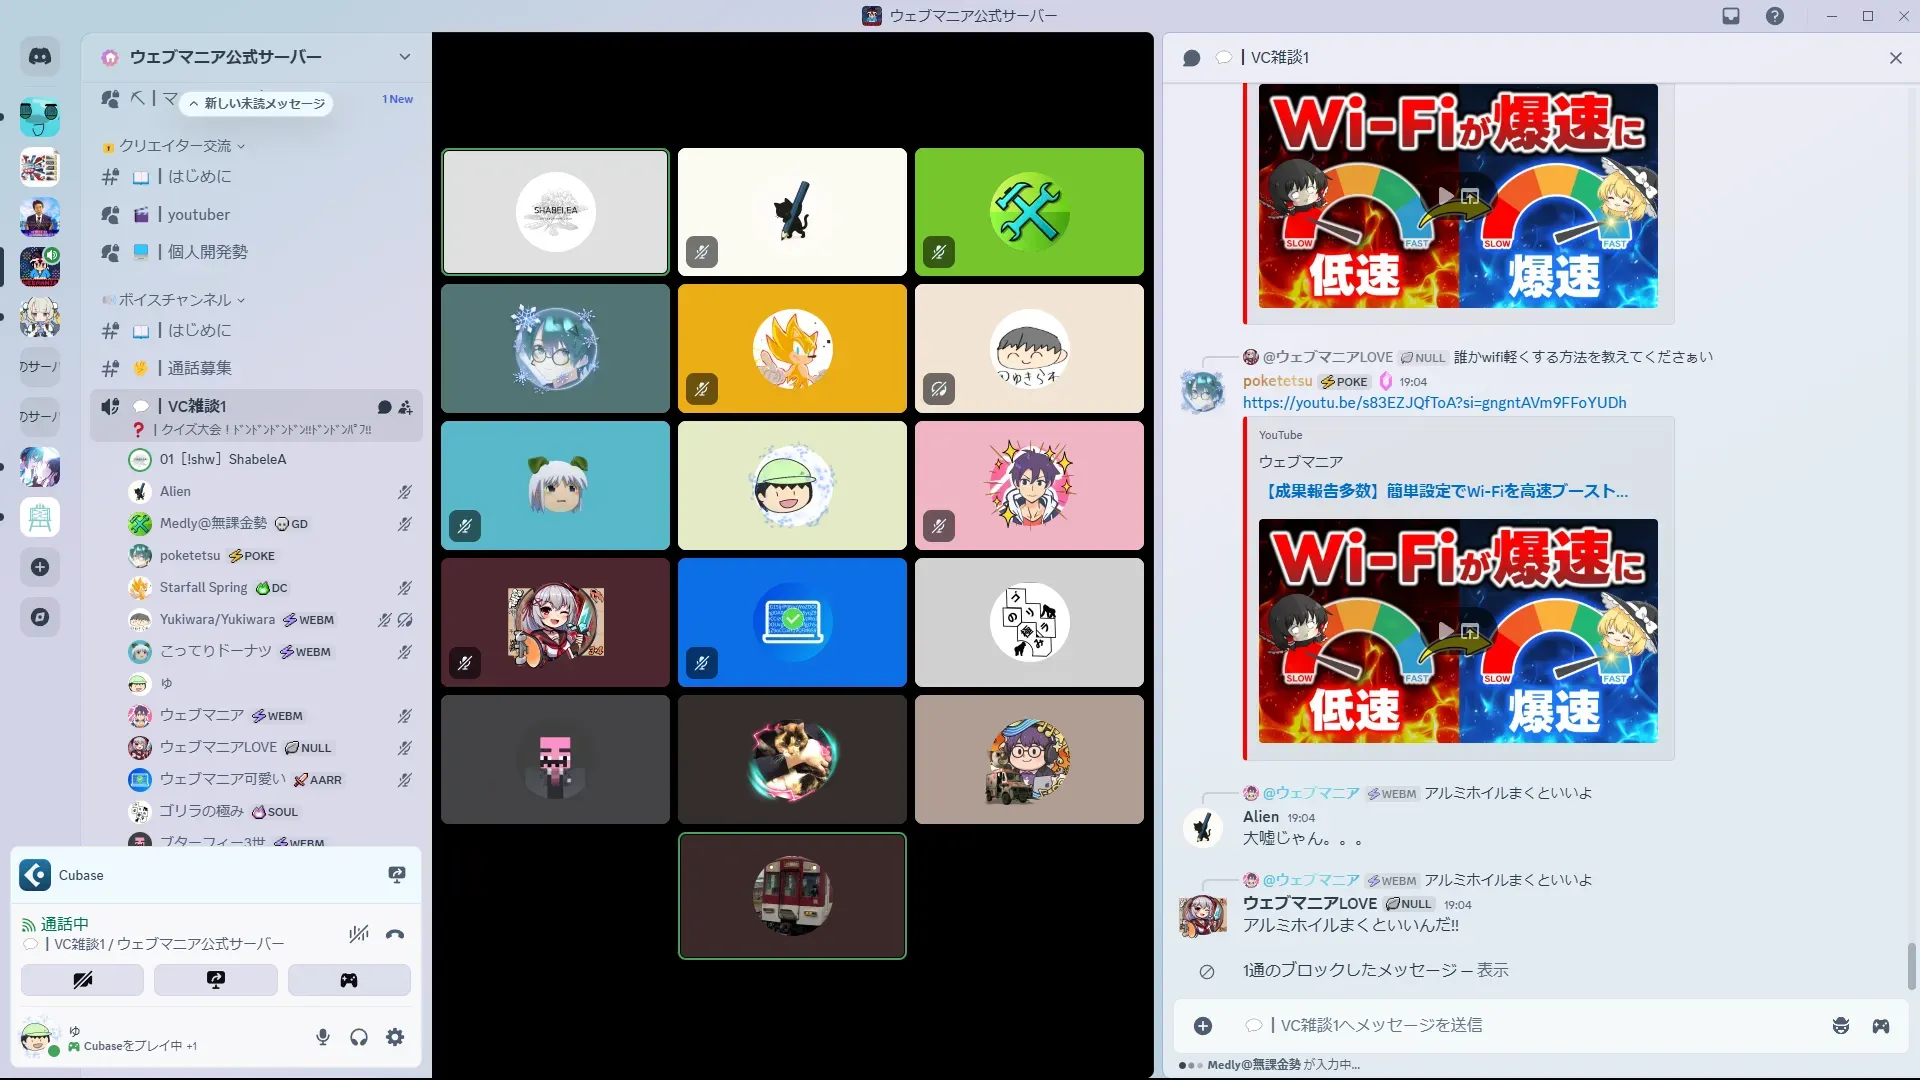Open user settings gear
This screenshot has height=1080, width=1920.
tap(395, 1037)
